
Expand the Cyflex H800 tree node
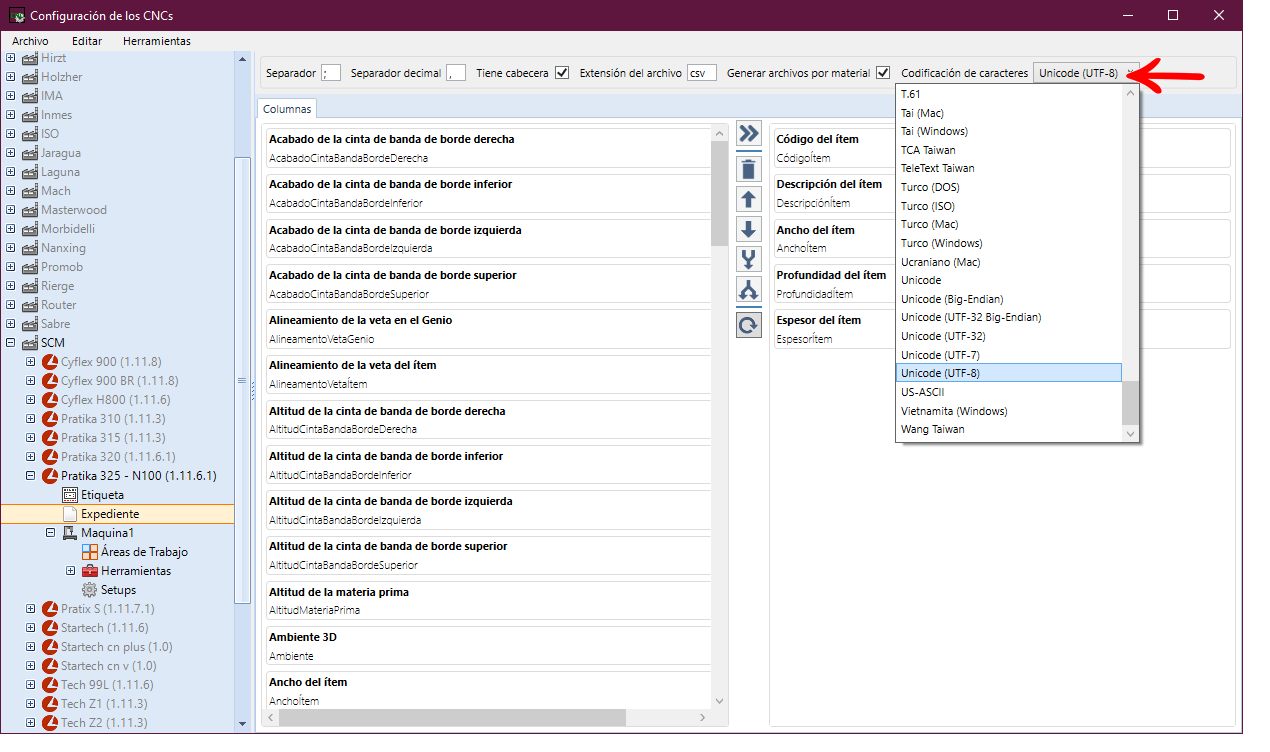pyautogui.click(x=31, y=400)
